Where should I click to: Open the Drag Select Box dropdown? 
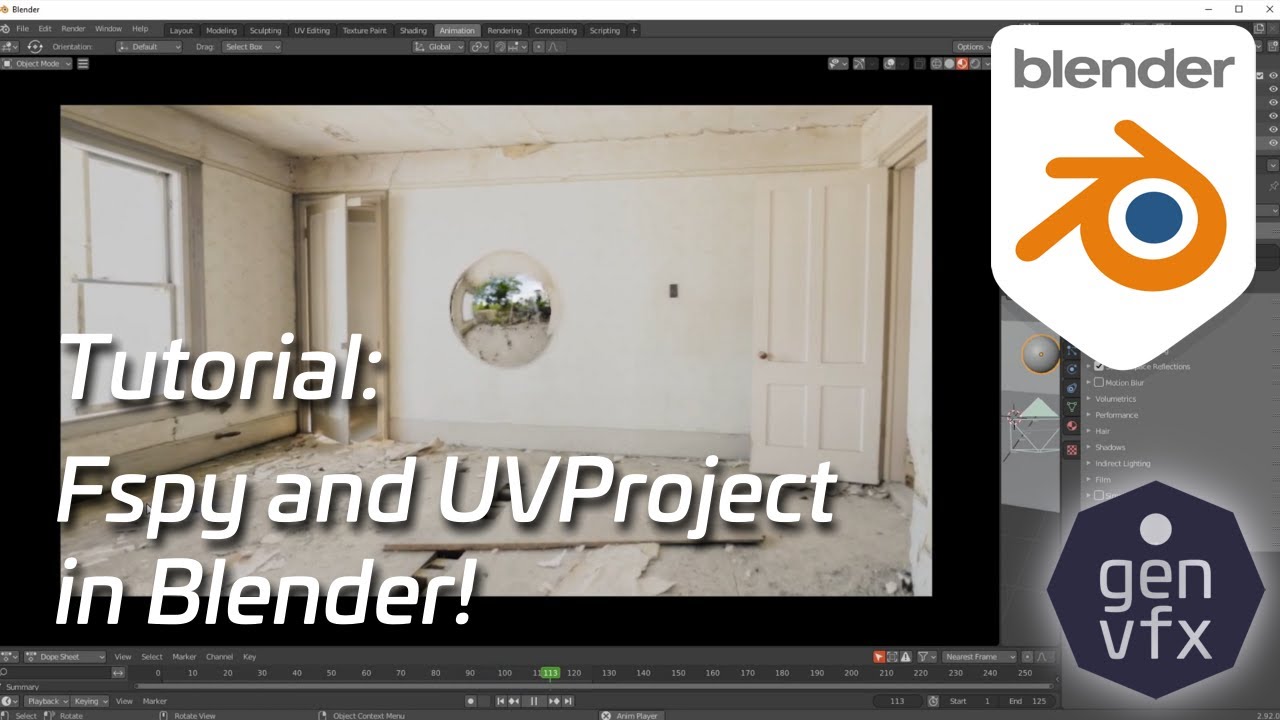tap(252, 47)
